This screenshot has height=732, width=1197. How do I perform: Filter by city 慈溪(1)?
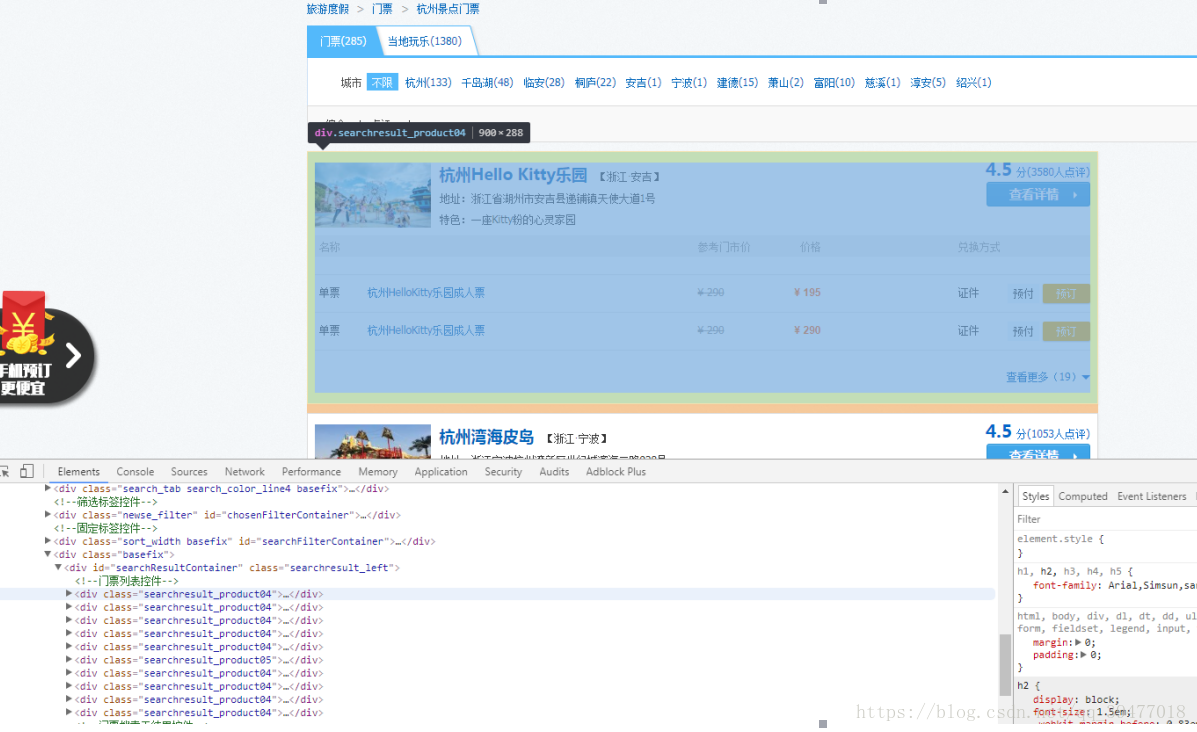[882, 82]
